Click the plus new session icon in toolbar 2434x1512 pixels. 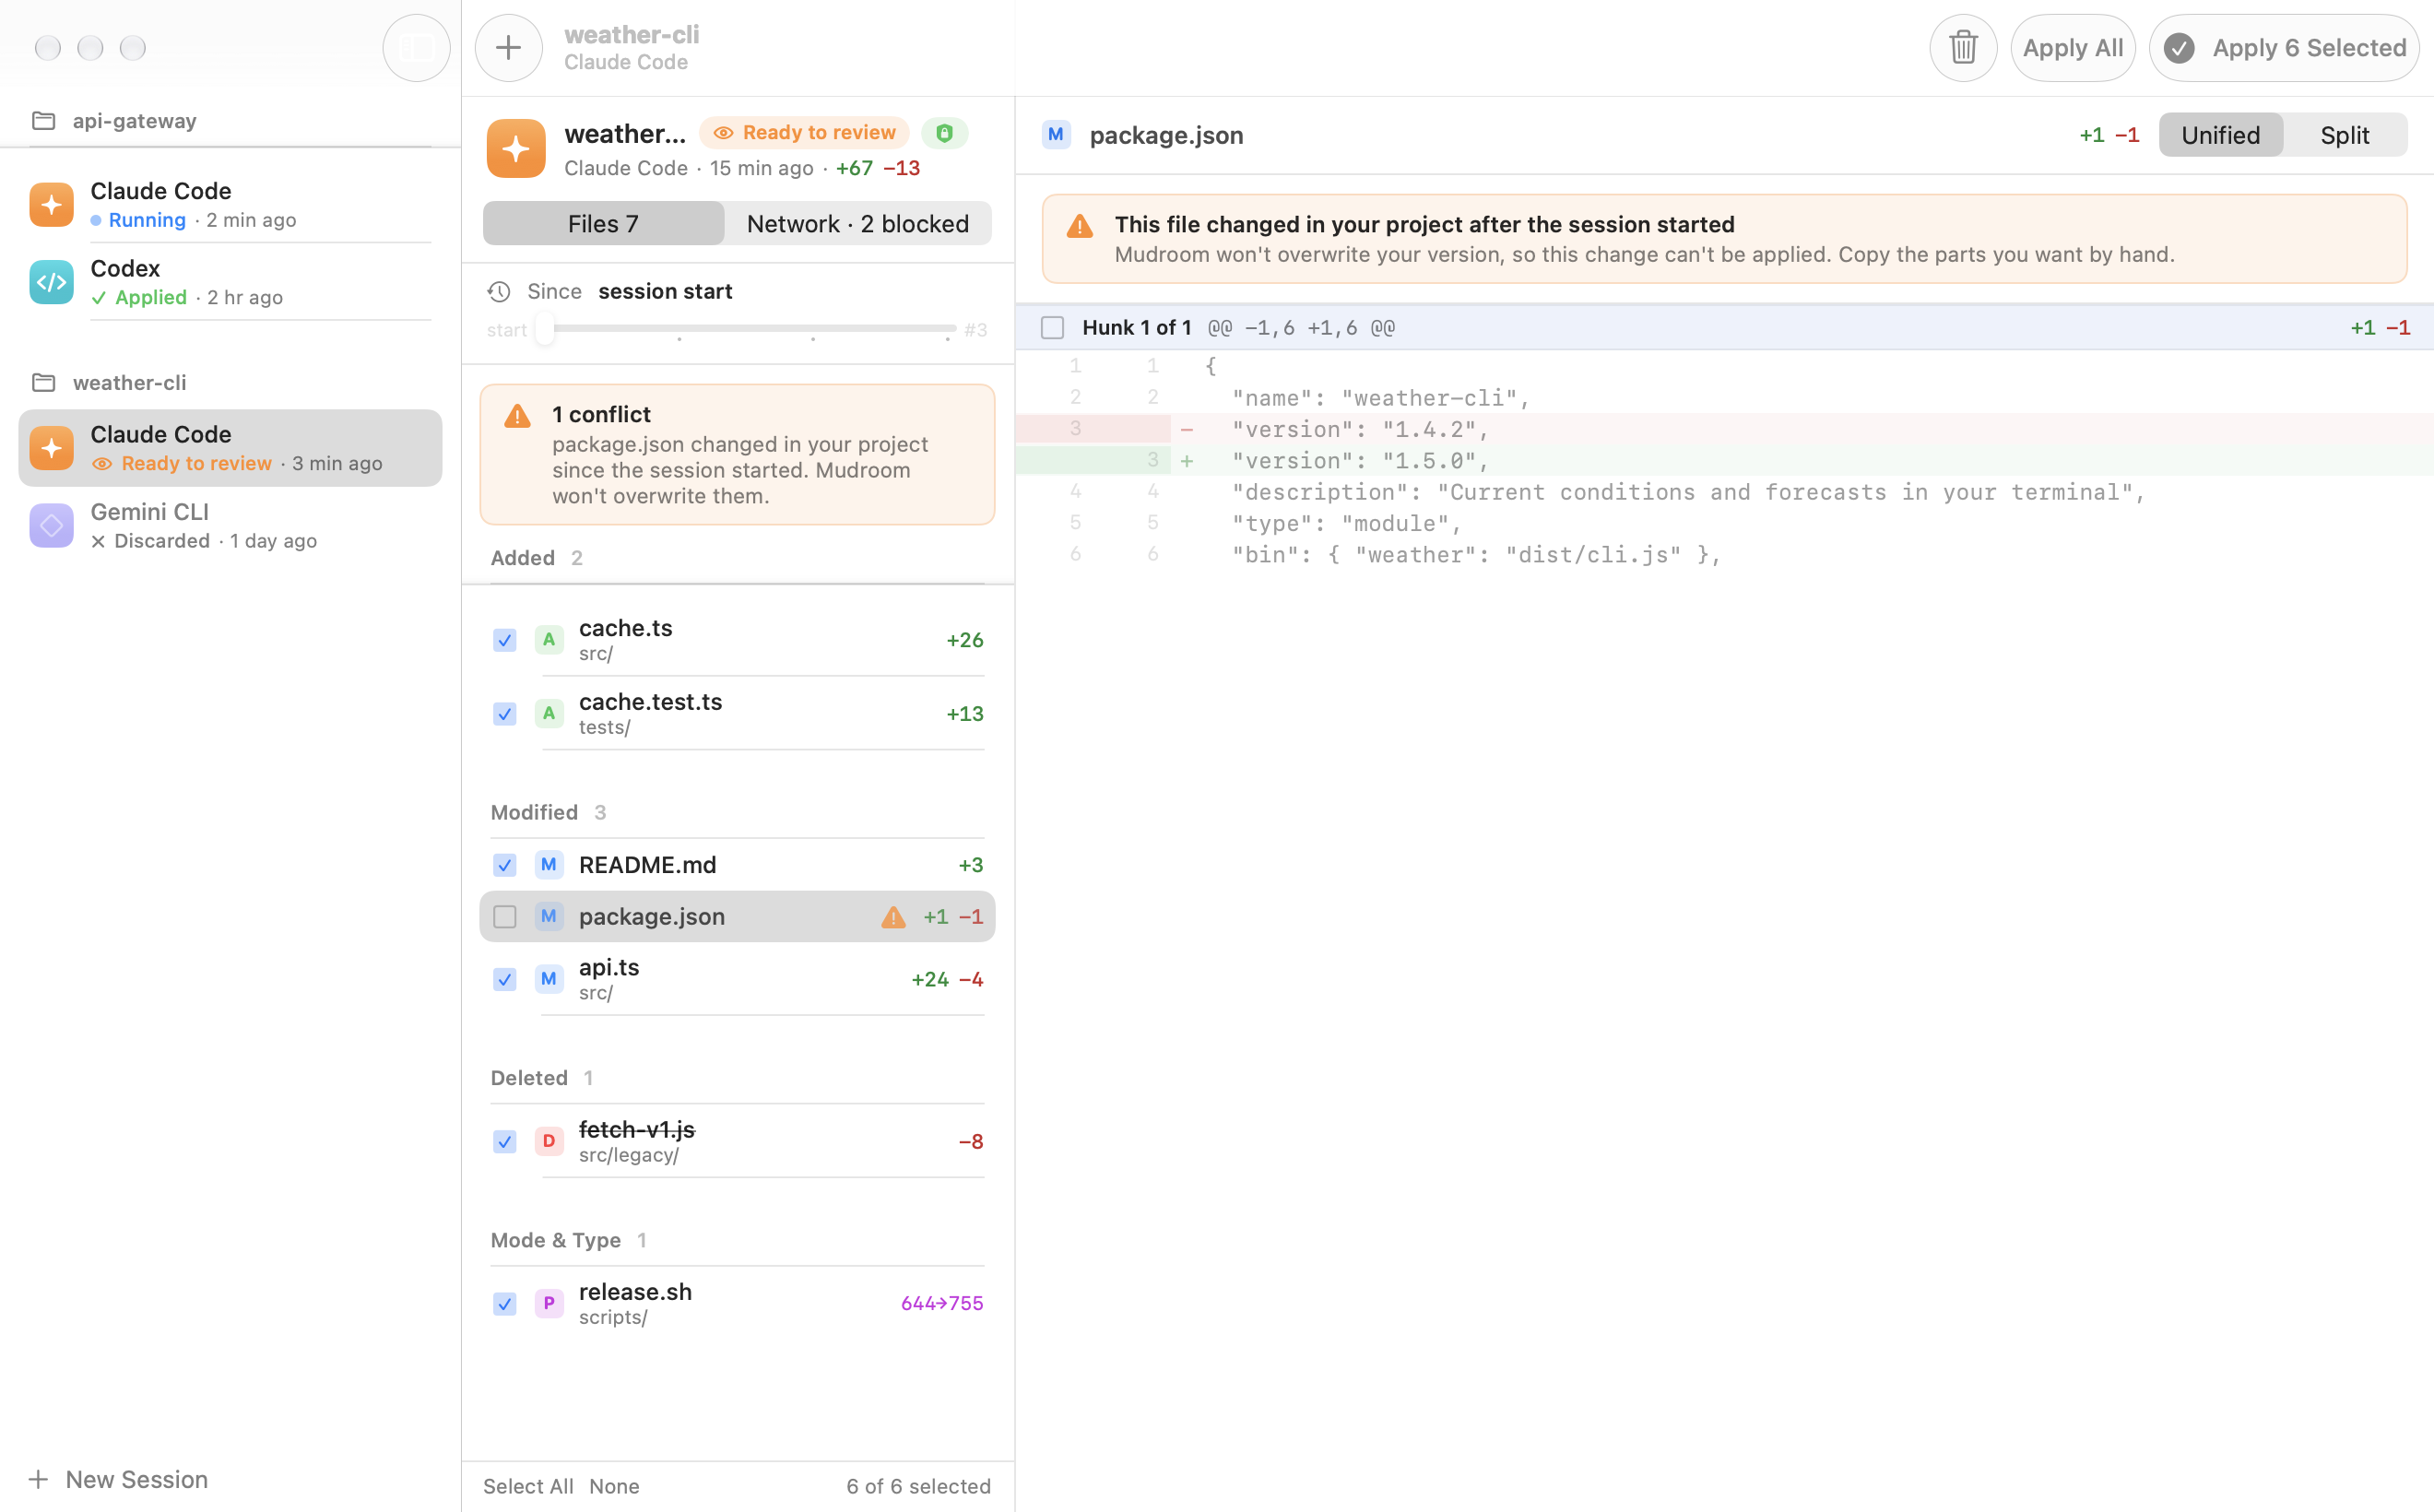(x=509, y=48)
